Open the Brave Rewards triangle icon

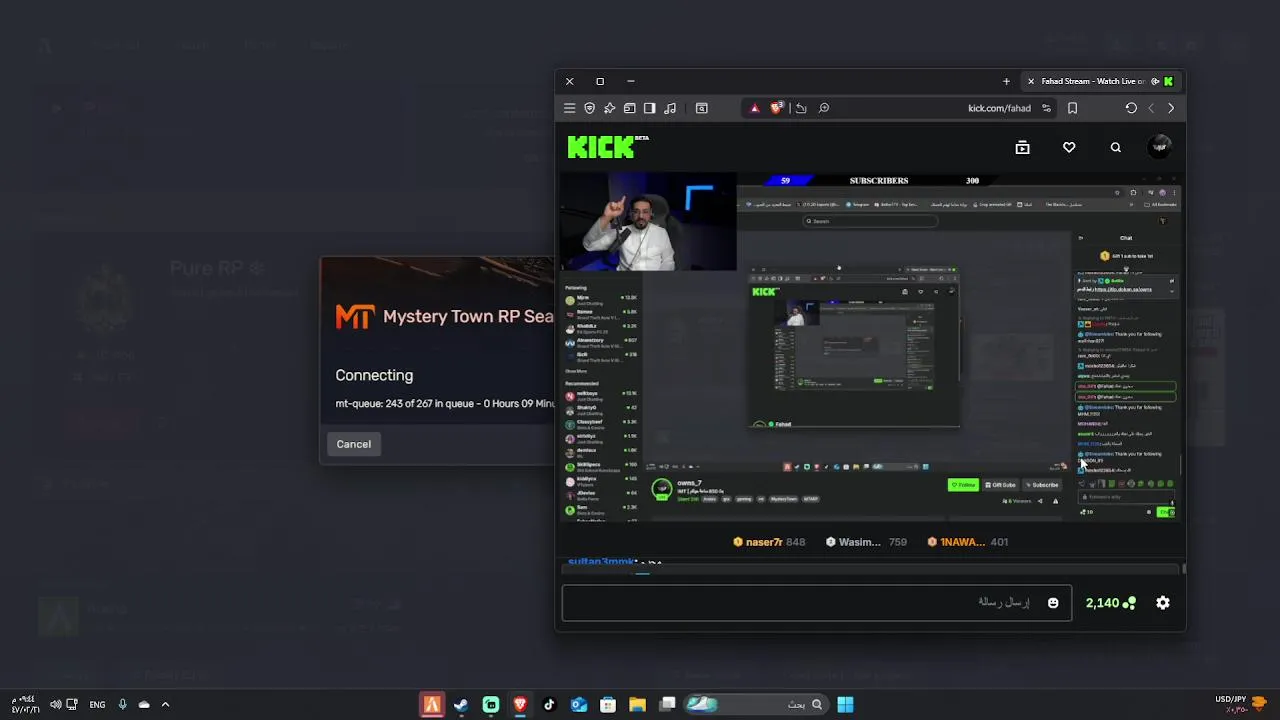tap(755, 108)
